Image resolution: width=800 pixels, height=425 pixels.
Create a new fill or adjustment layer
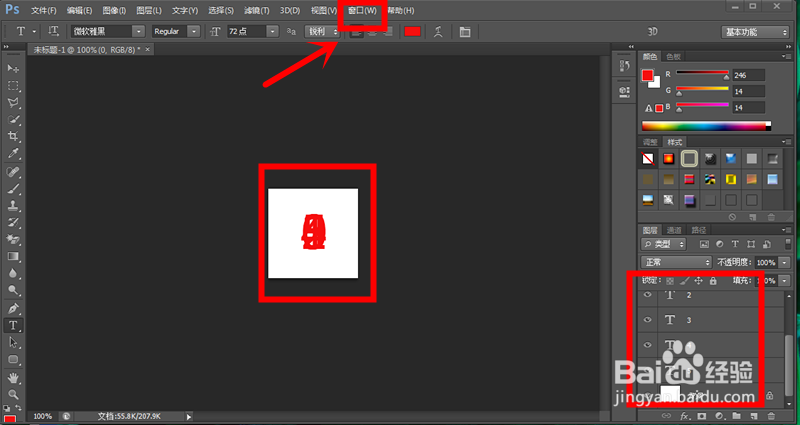coord(719,416)
